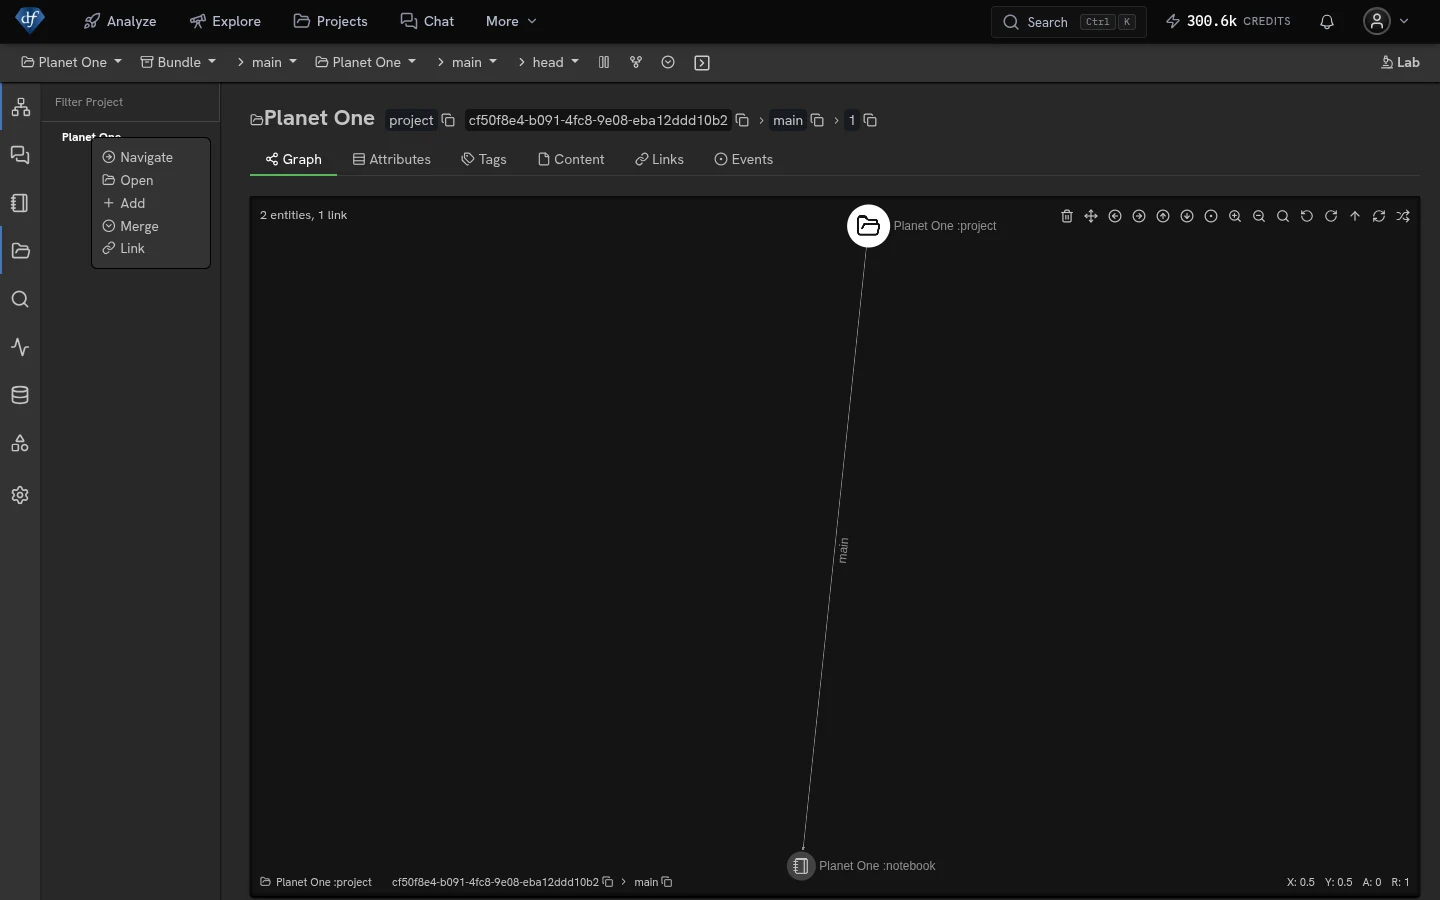The image size is (1440, 900).
Task: Select the open-folder projects sidebar icon
Action: point(20,251)
